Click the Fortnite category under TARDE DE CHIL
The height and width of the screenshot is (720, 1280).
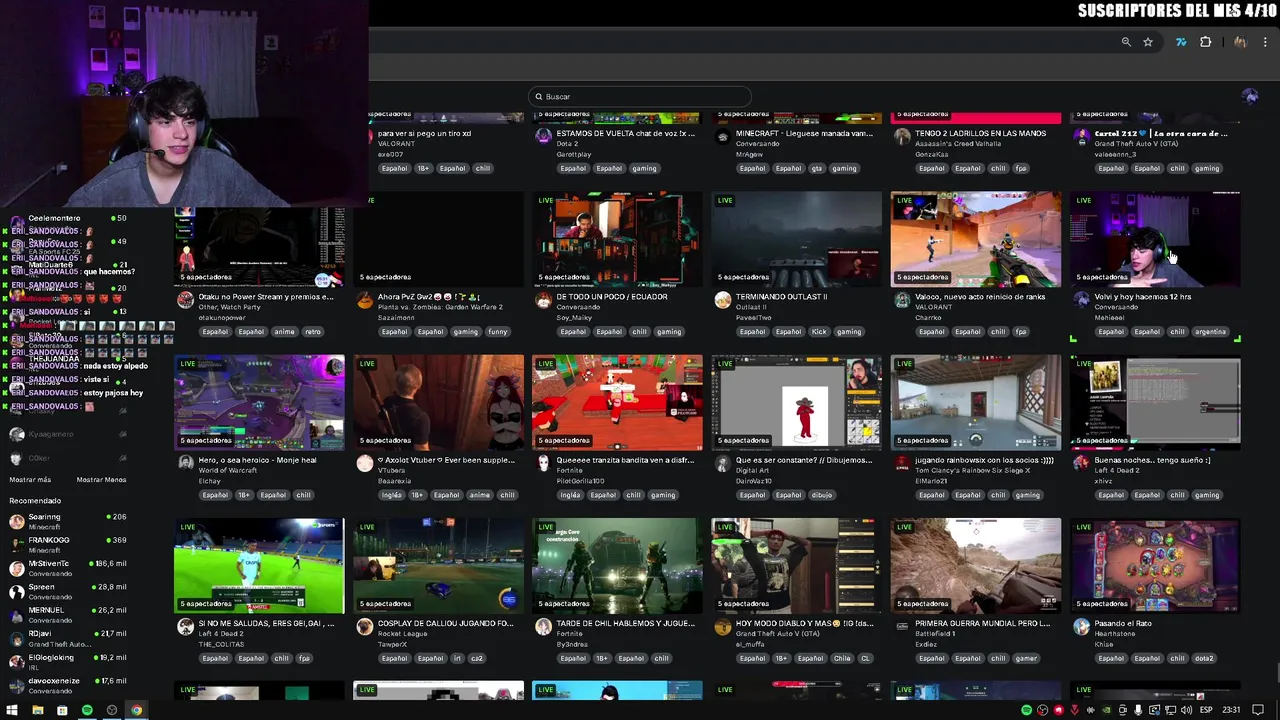click(570, 634)
